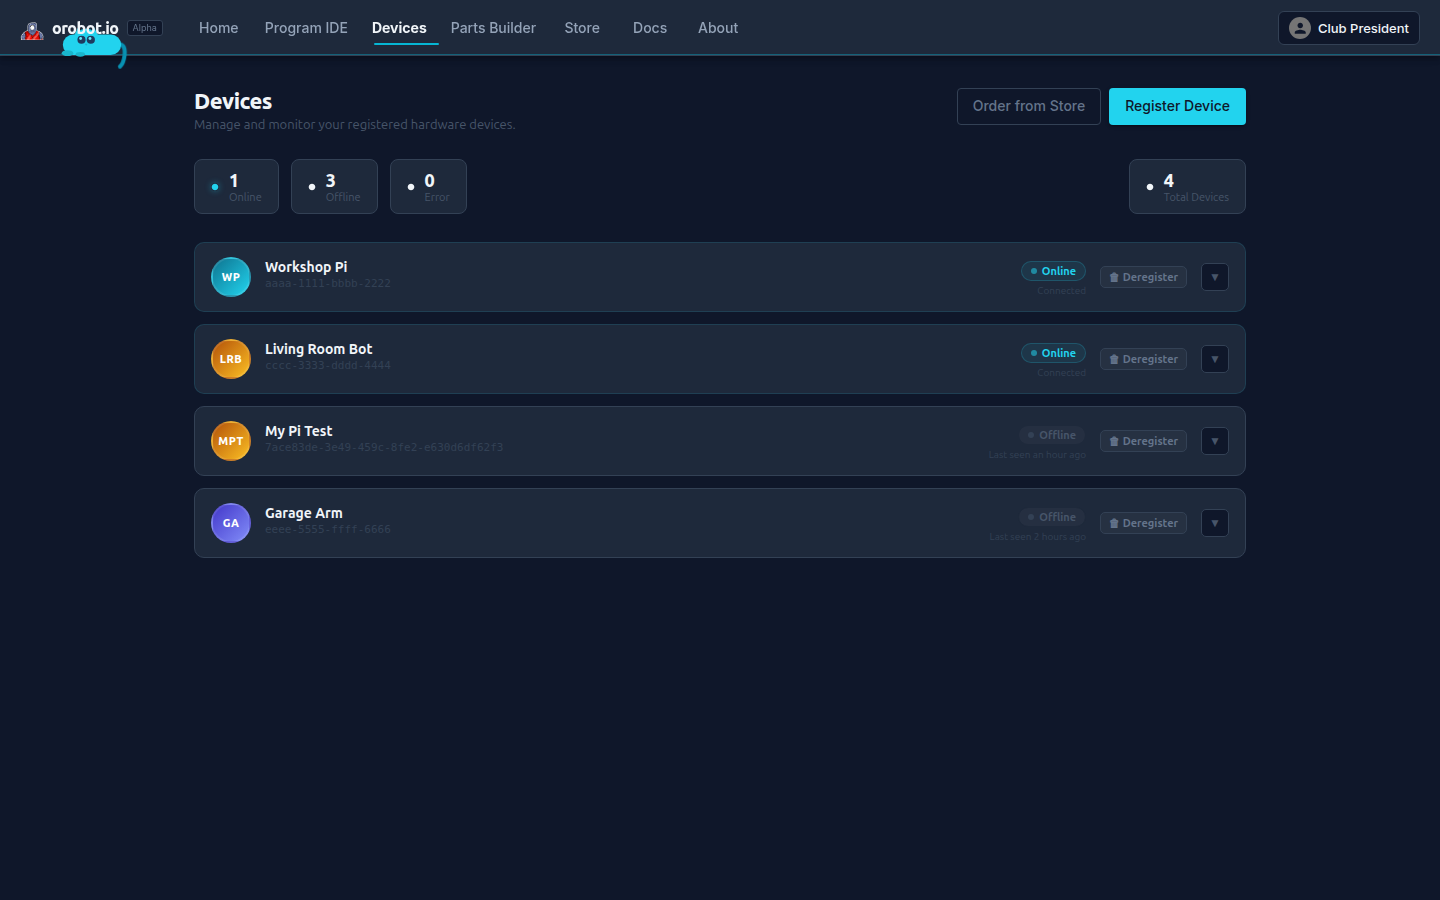
Task: Click the Total Devices stat card
Action: pos(1187,186)
